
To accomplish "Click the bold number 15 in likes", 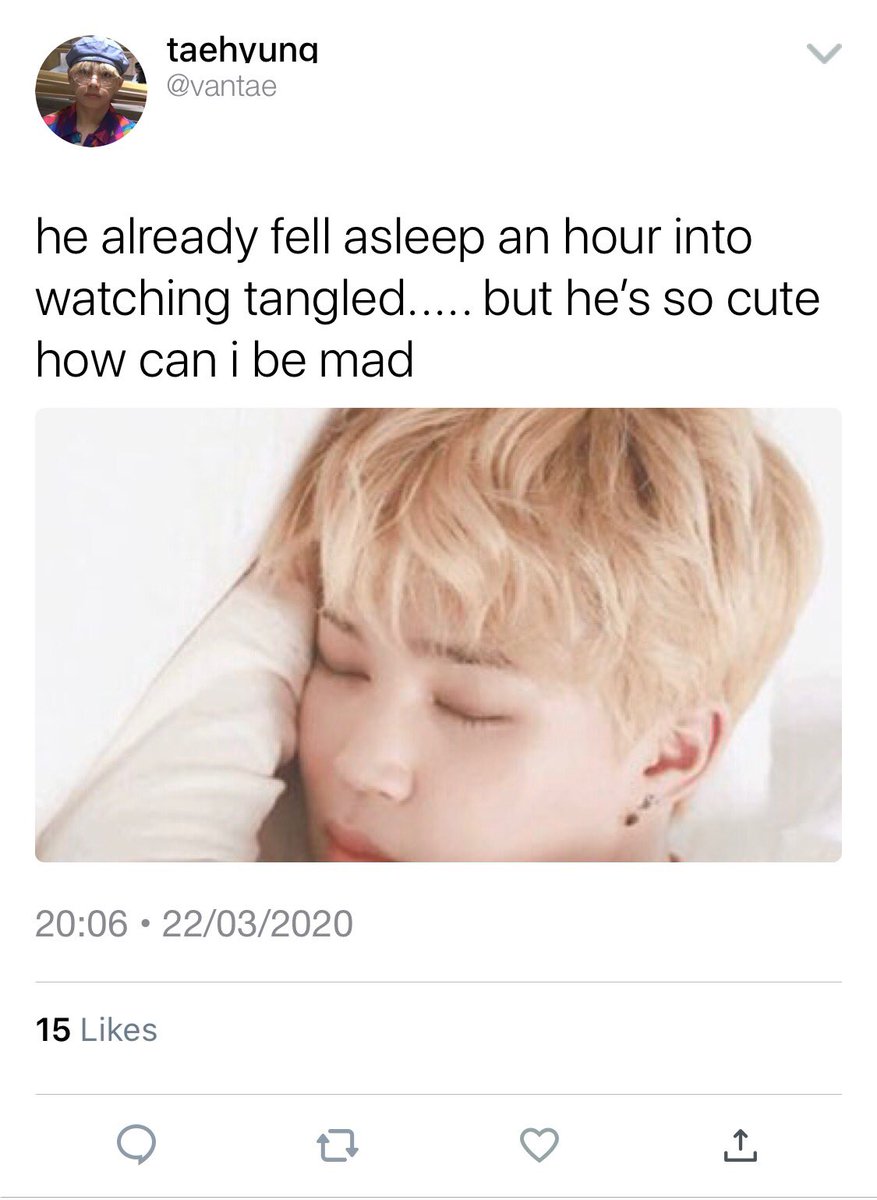I will [52, 1029].
